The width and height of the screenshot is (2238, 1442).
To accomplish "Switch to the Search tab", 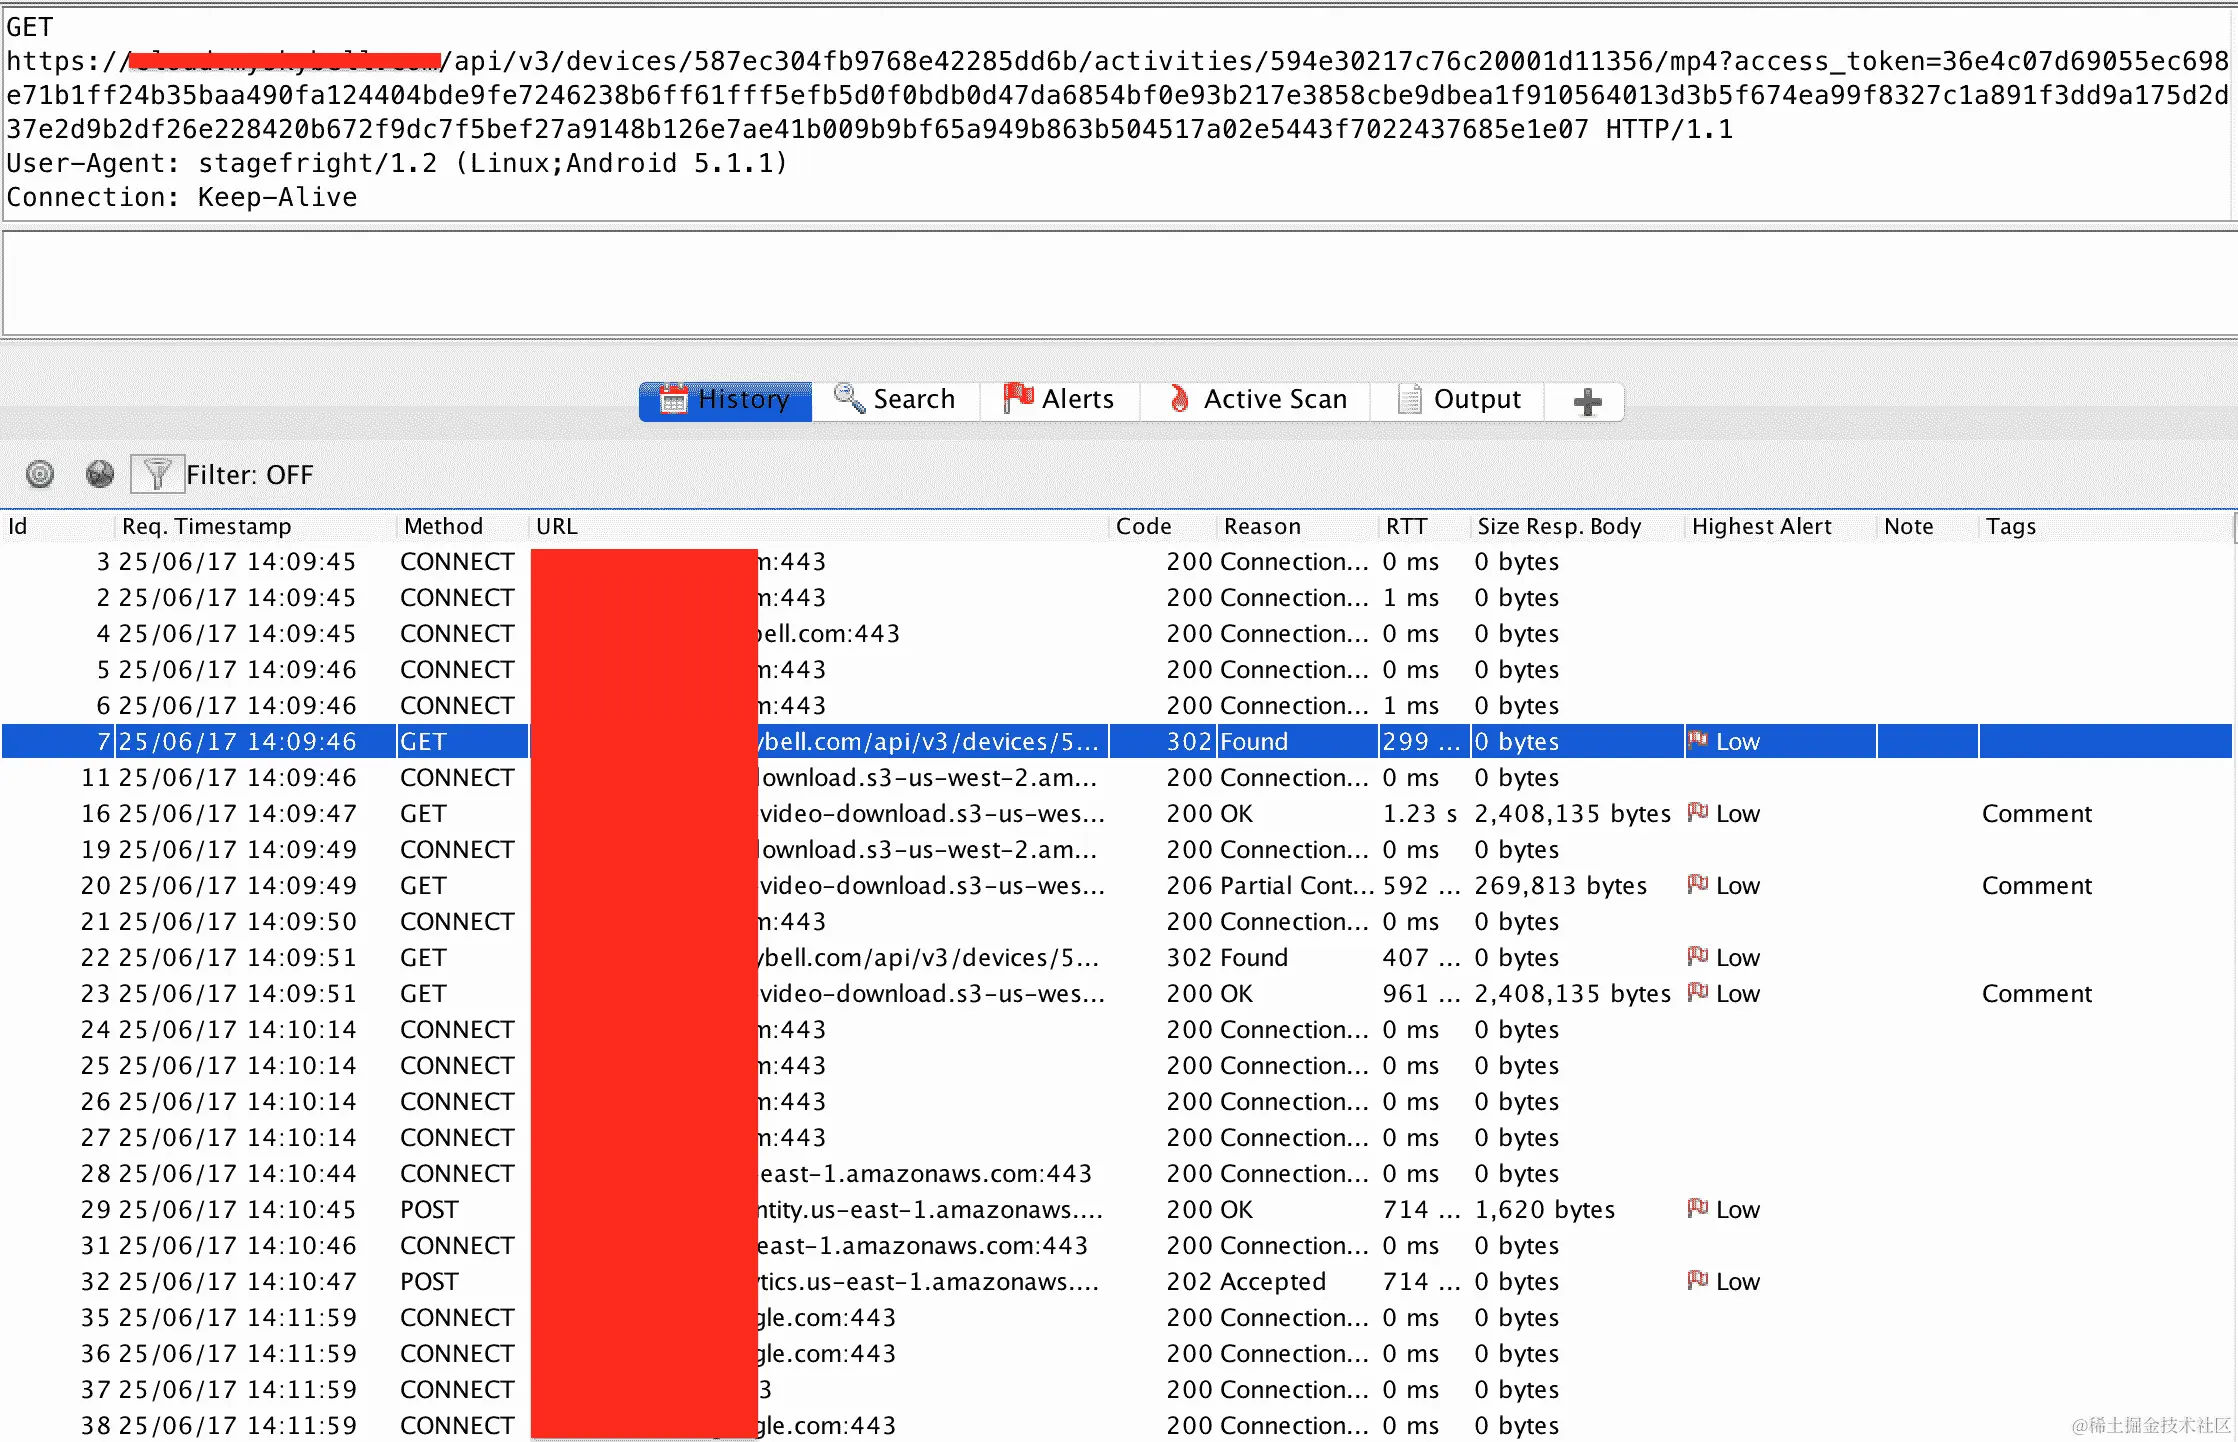I will (x=895, y=400).
